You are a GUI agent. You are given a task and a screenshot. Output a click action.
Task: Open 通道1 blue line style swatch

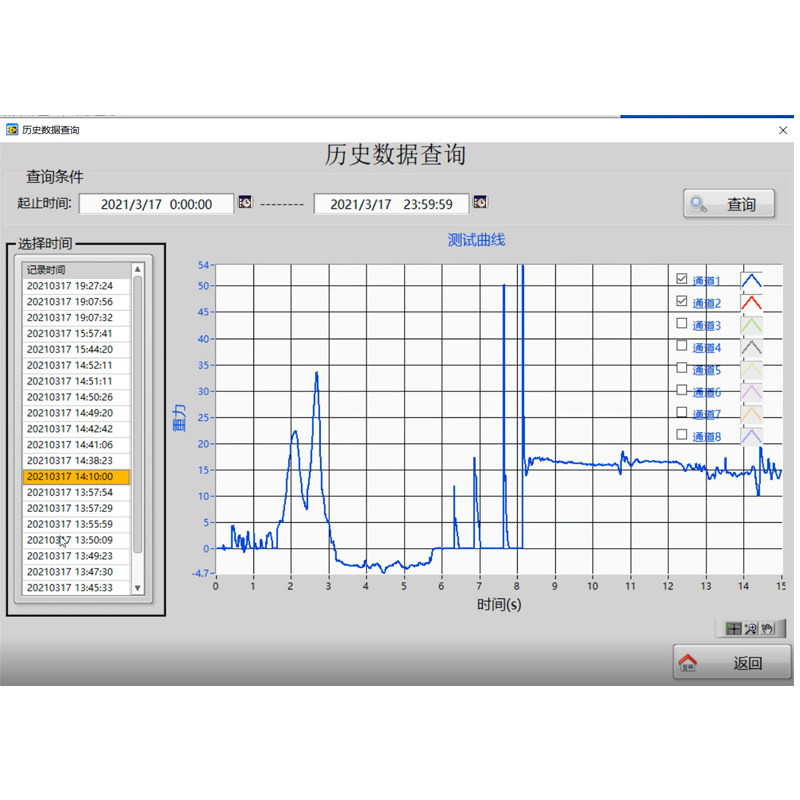click(751, 281)
